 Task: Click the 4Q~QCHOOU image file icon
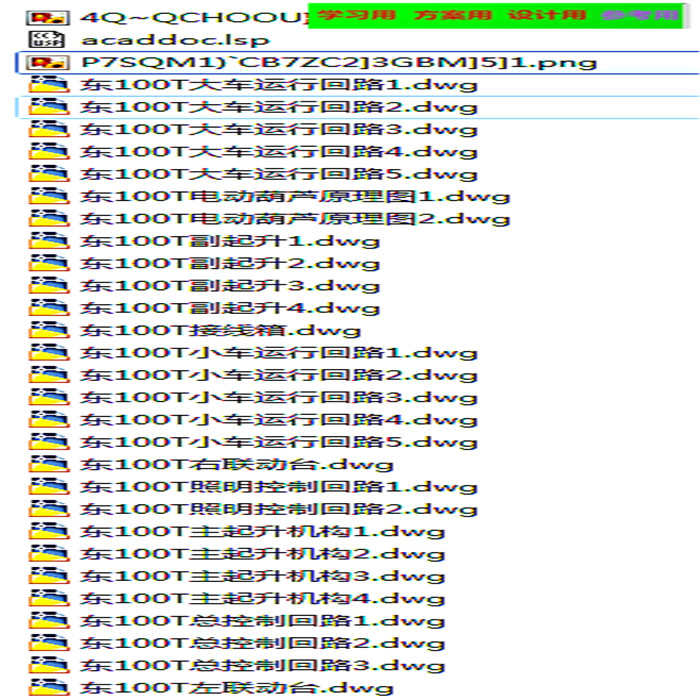(x=48, y=18)
